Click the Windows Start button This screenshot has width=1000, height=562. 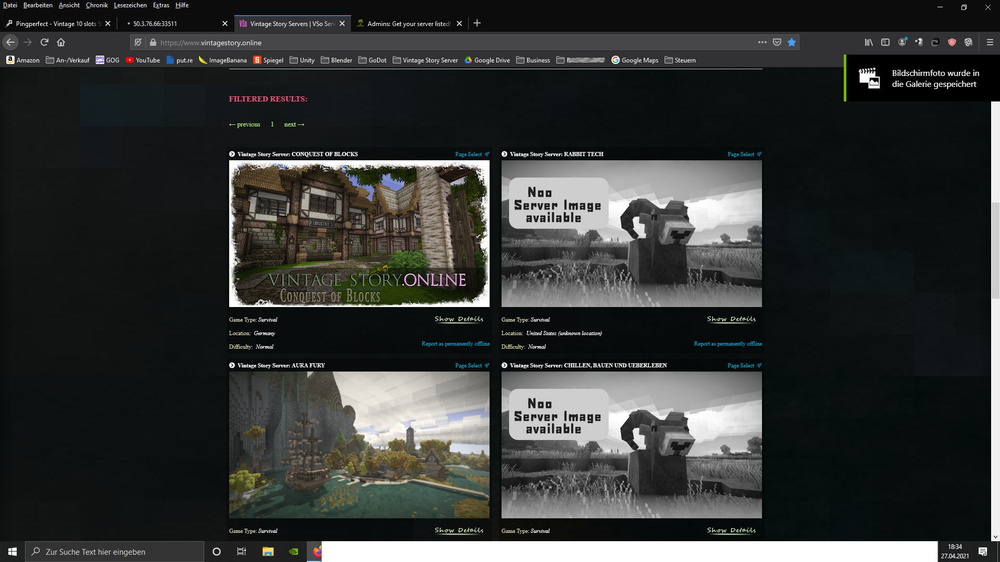pos(12,551)
